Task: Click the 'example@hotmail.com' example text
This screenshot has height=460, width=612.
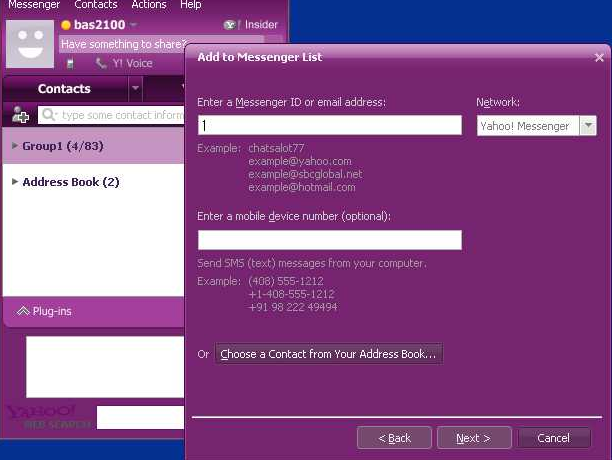Action: point(302,187)
